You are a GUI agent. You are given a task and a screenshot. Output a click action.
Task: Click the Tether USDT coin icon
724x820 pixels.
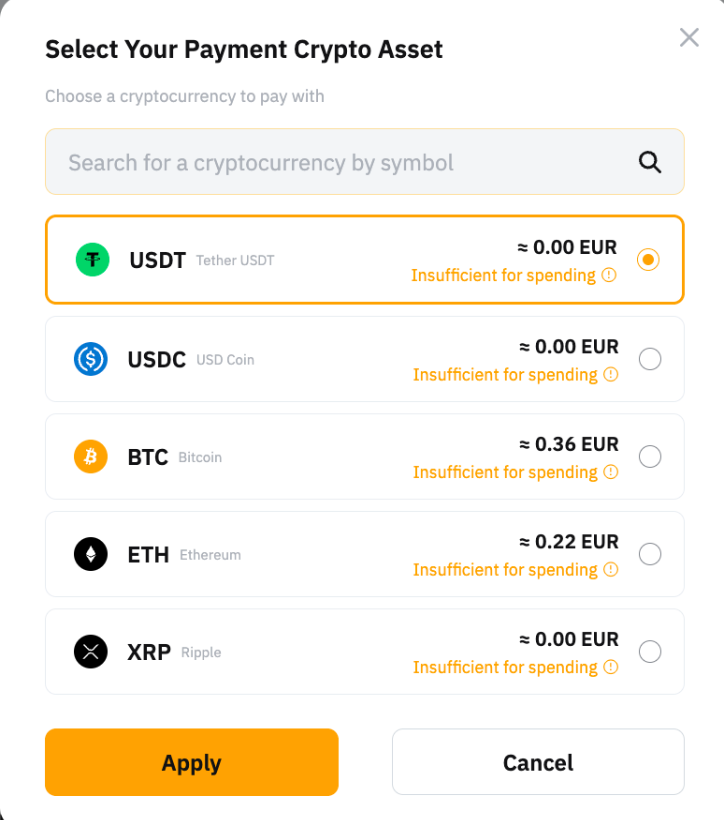tap(93, 260)
